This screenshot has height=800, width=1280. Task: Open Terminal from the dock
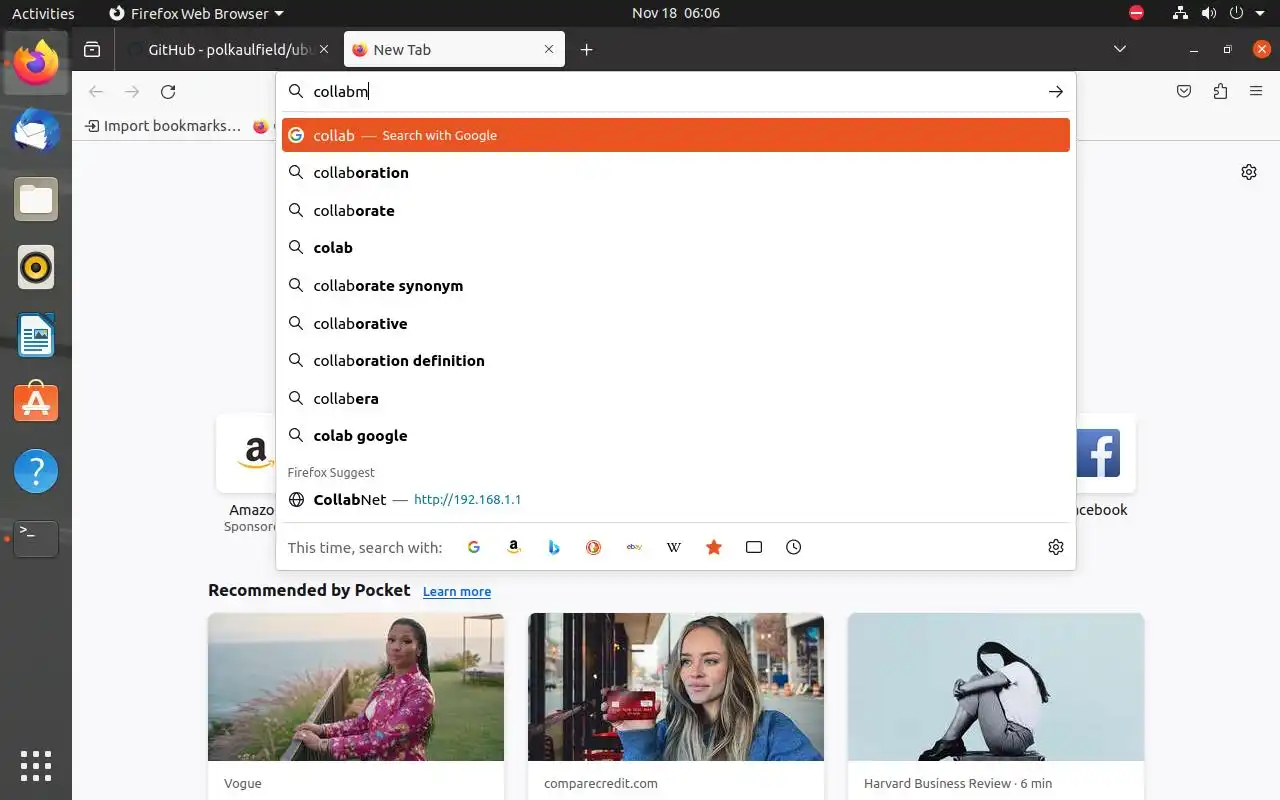[x=36, y=539]
